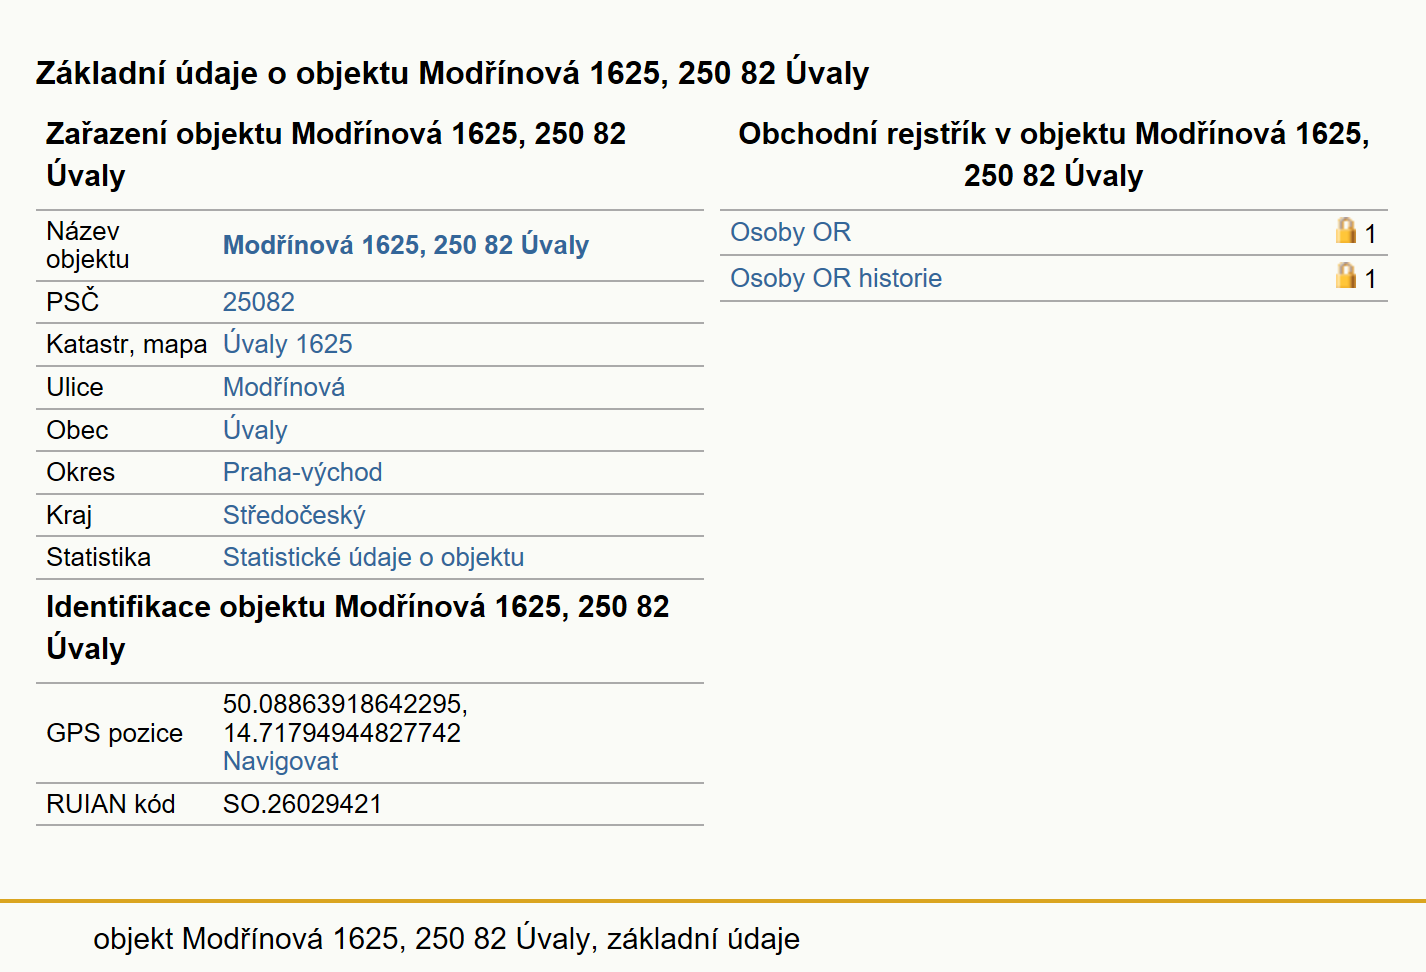Click the lock icon beside Osoby OR historie
Image resolution: width=1426 pixels, height=972 pixels.
click(1346, 276)
